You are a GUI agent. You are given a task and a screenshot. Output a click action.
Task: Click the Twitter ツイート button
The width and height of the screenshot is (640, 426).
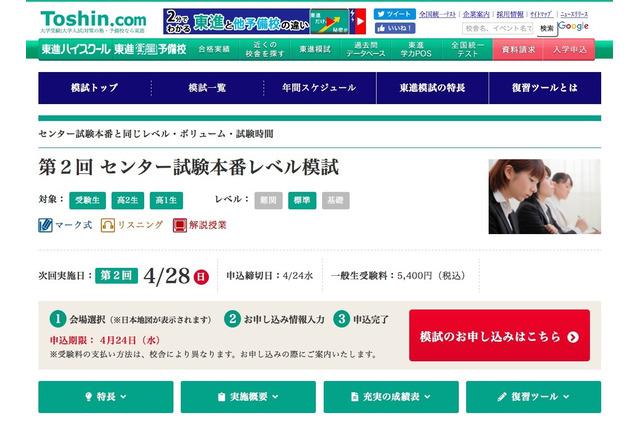[x=394, y=14]
